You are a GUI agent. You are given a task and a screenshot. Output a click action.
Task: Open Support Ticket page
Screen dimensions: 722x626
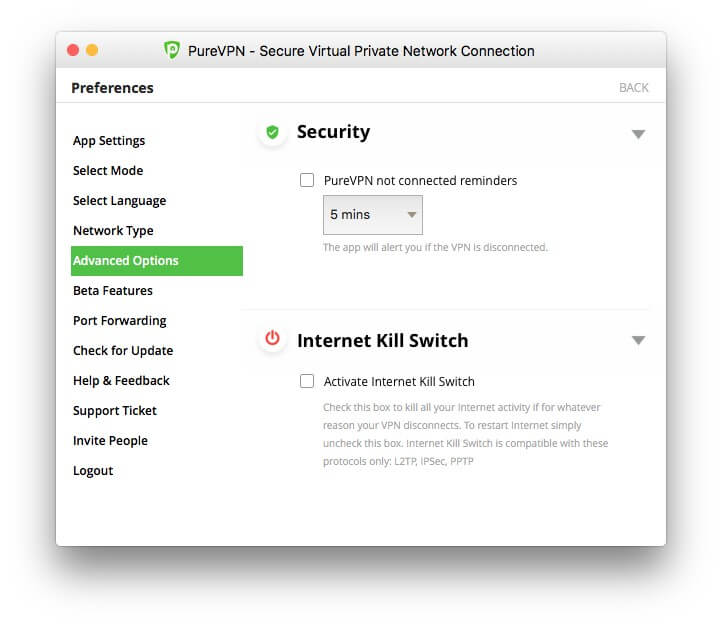(115, 411)
